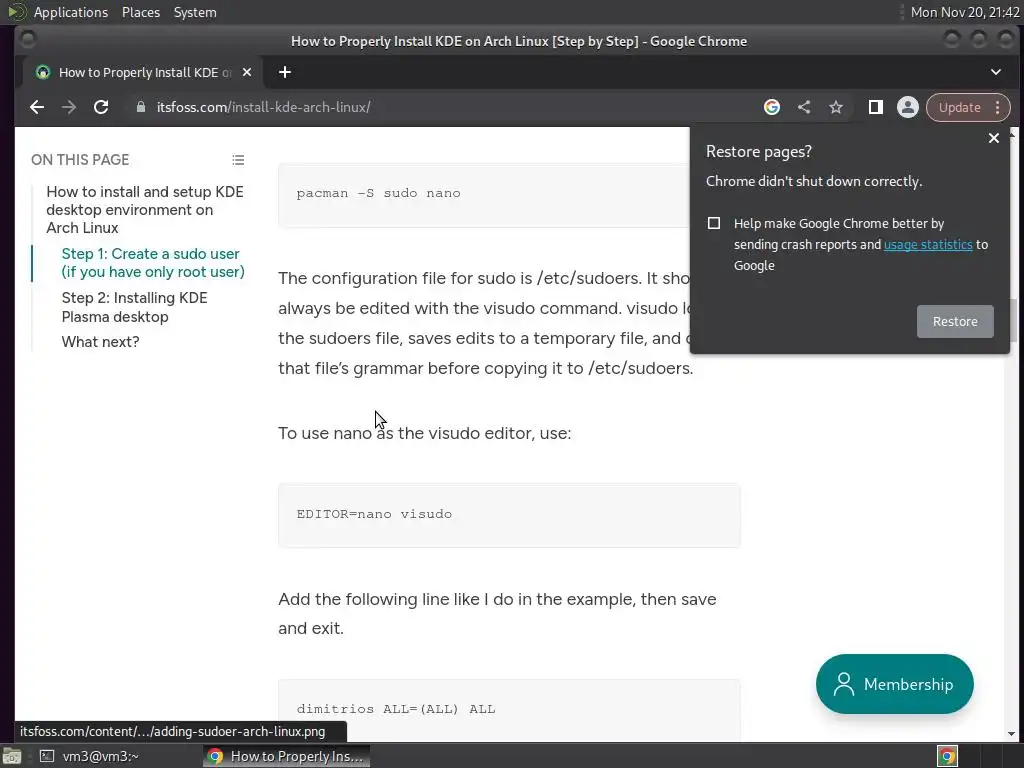This screenshot has width=1024, height=768.
Task: Open the Chrome profile avatar
Action: (x=908, y=107)
